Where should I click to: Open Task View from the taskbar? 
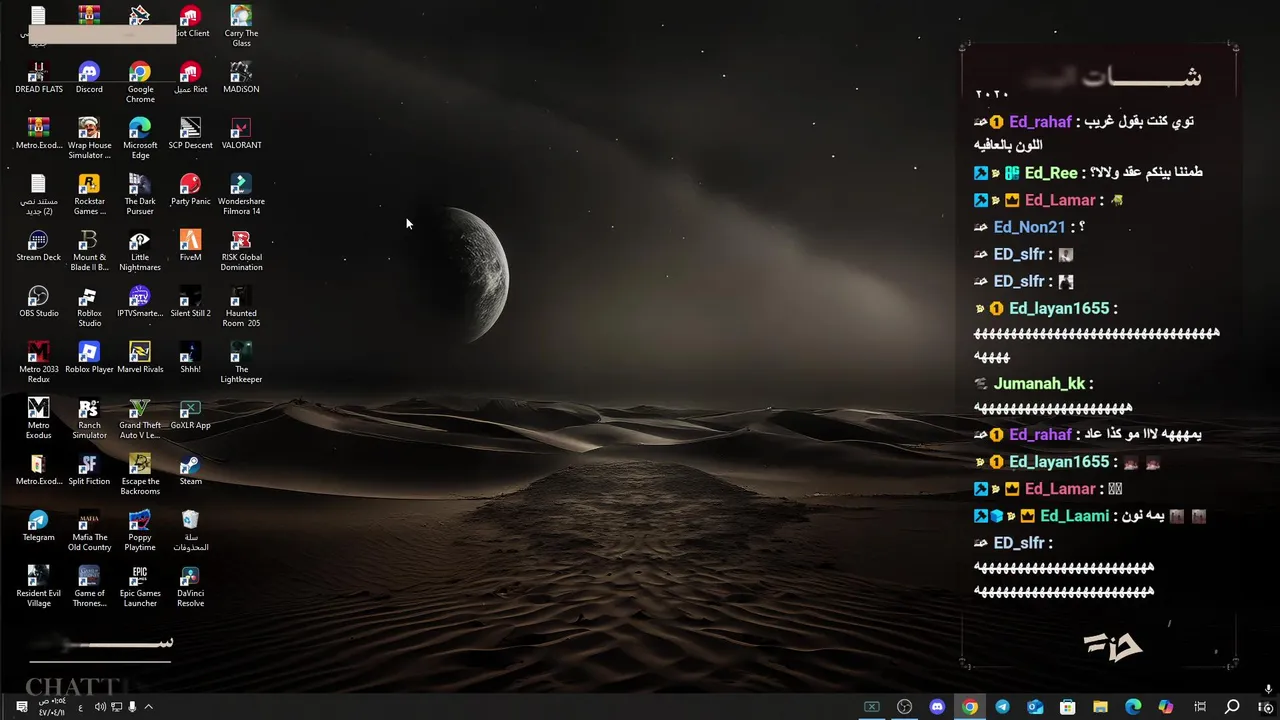click(x=1200, y=707)
